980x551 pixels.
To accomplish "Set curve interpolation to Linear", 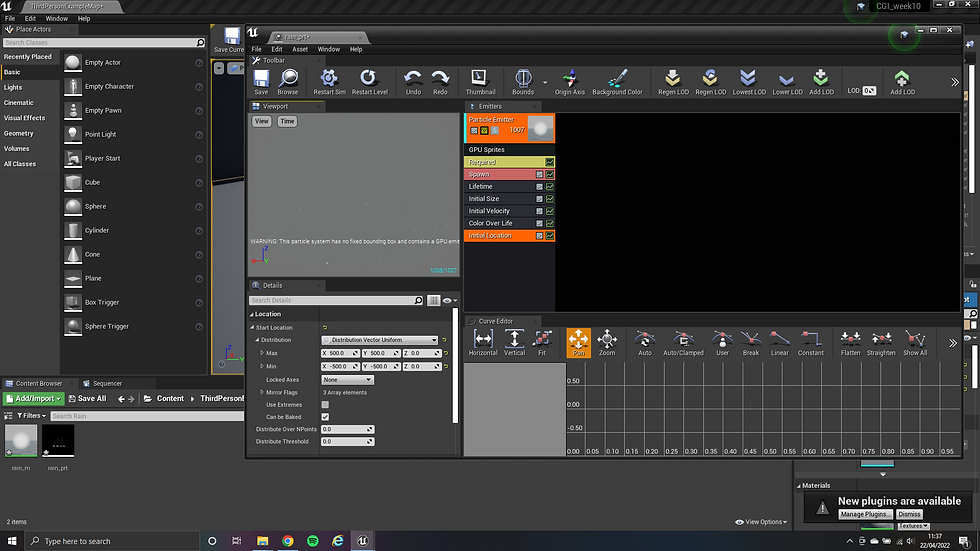I will 779,343.
